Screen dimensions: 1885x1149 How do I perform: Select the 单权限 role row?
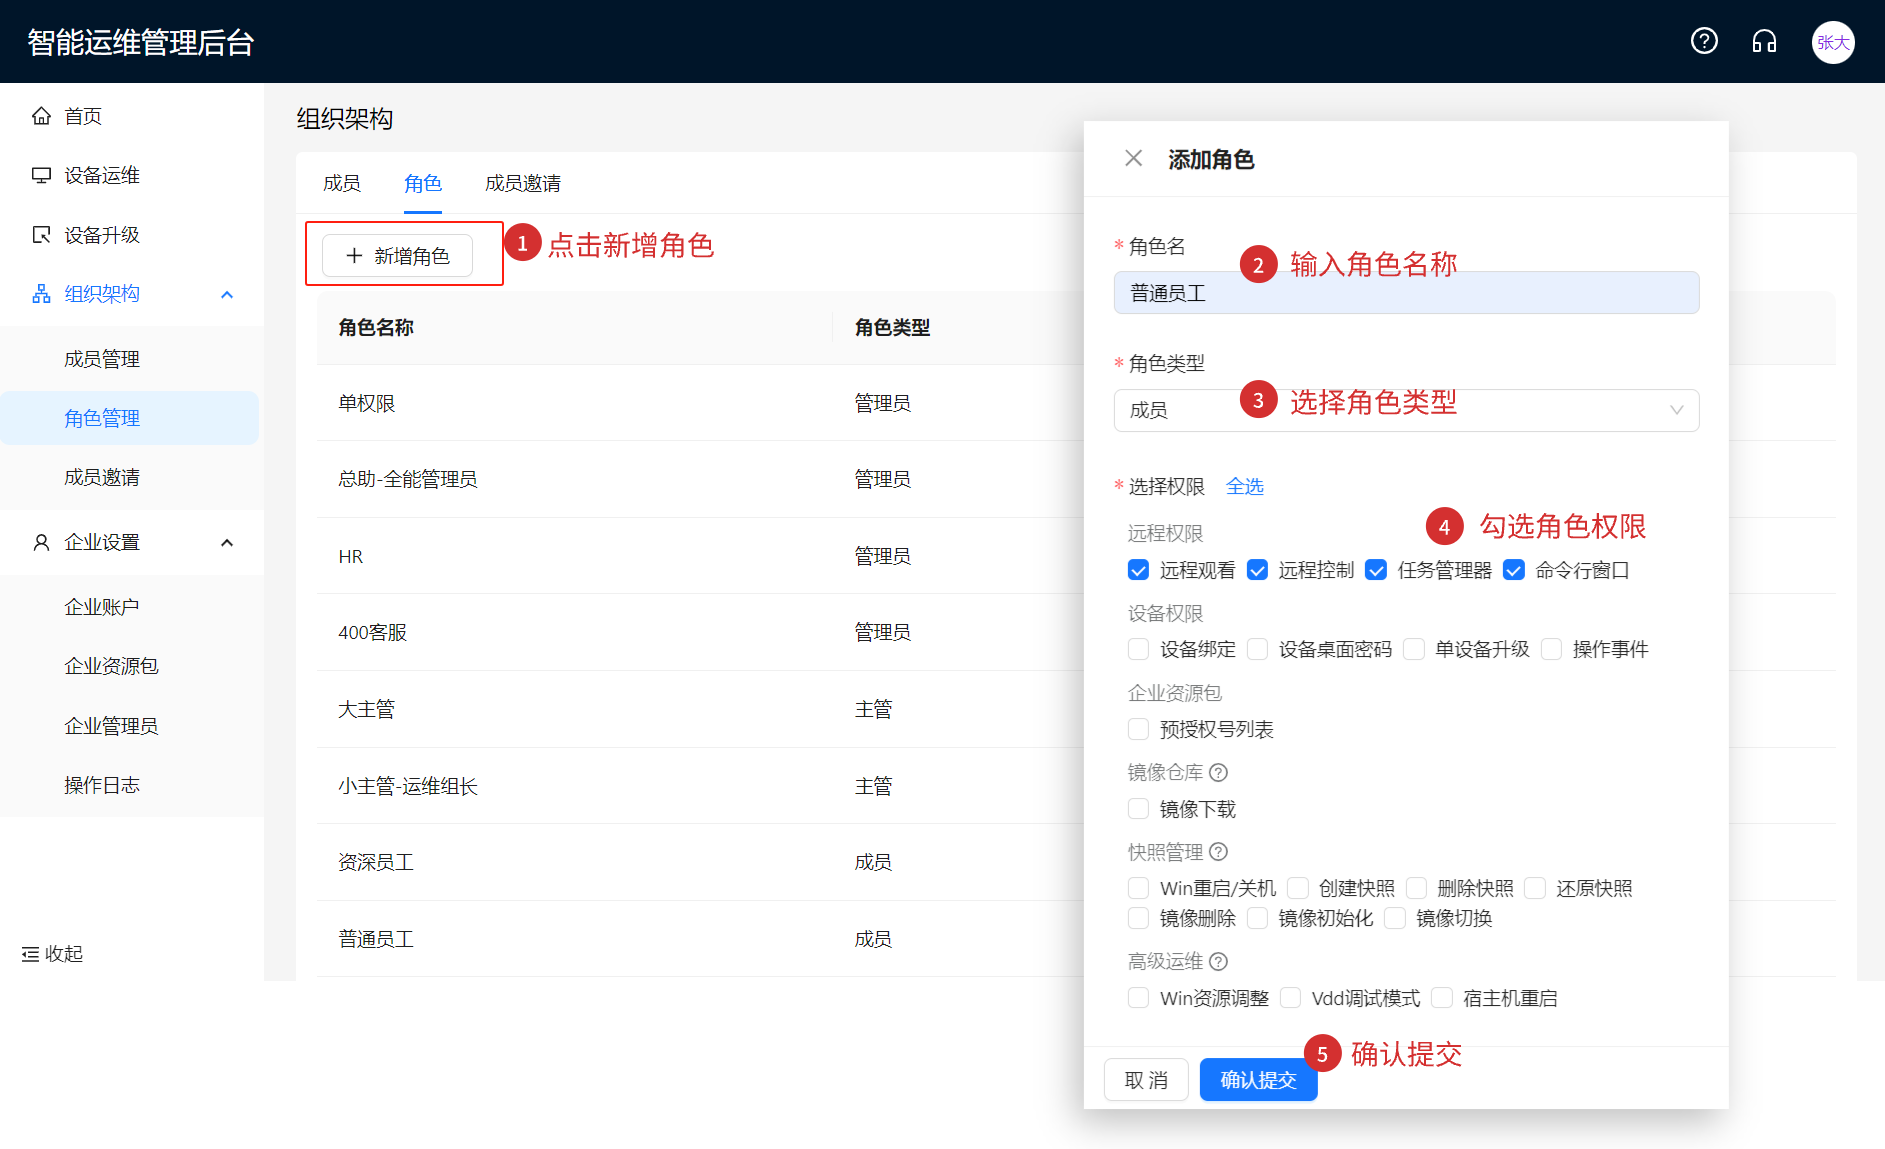[700, 403]
